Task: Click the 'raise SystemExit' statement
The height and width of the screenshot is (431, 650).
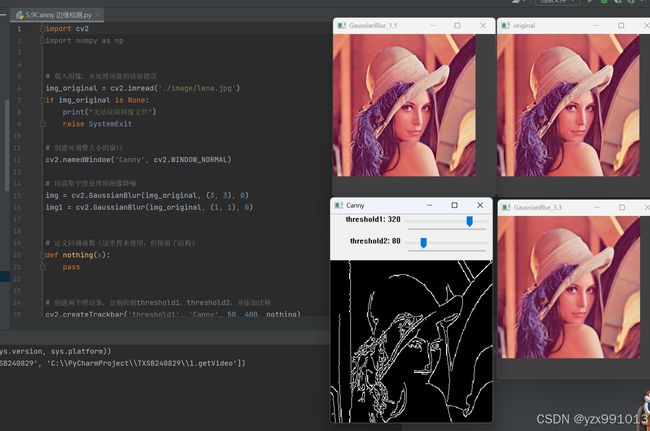Action: pyautogui.click(x=97, y=124)
